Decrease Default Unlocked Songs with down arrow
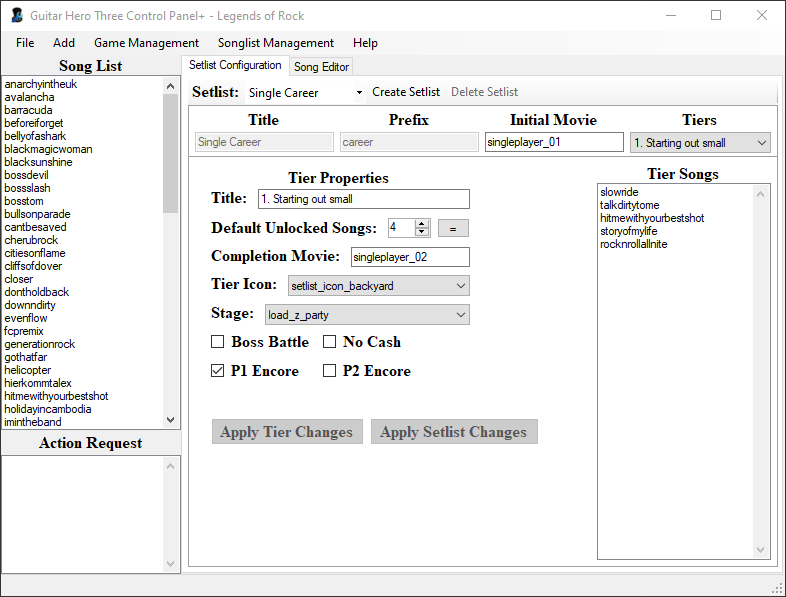Image resolution: width=786 pixels, height=597 pixels. 422,233
